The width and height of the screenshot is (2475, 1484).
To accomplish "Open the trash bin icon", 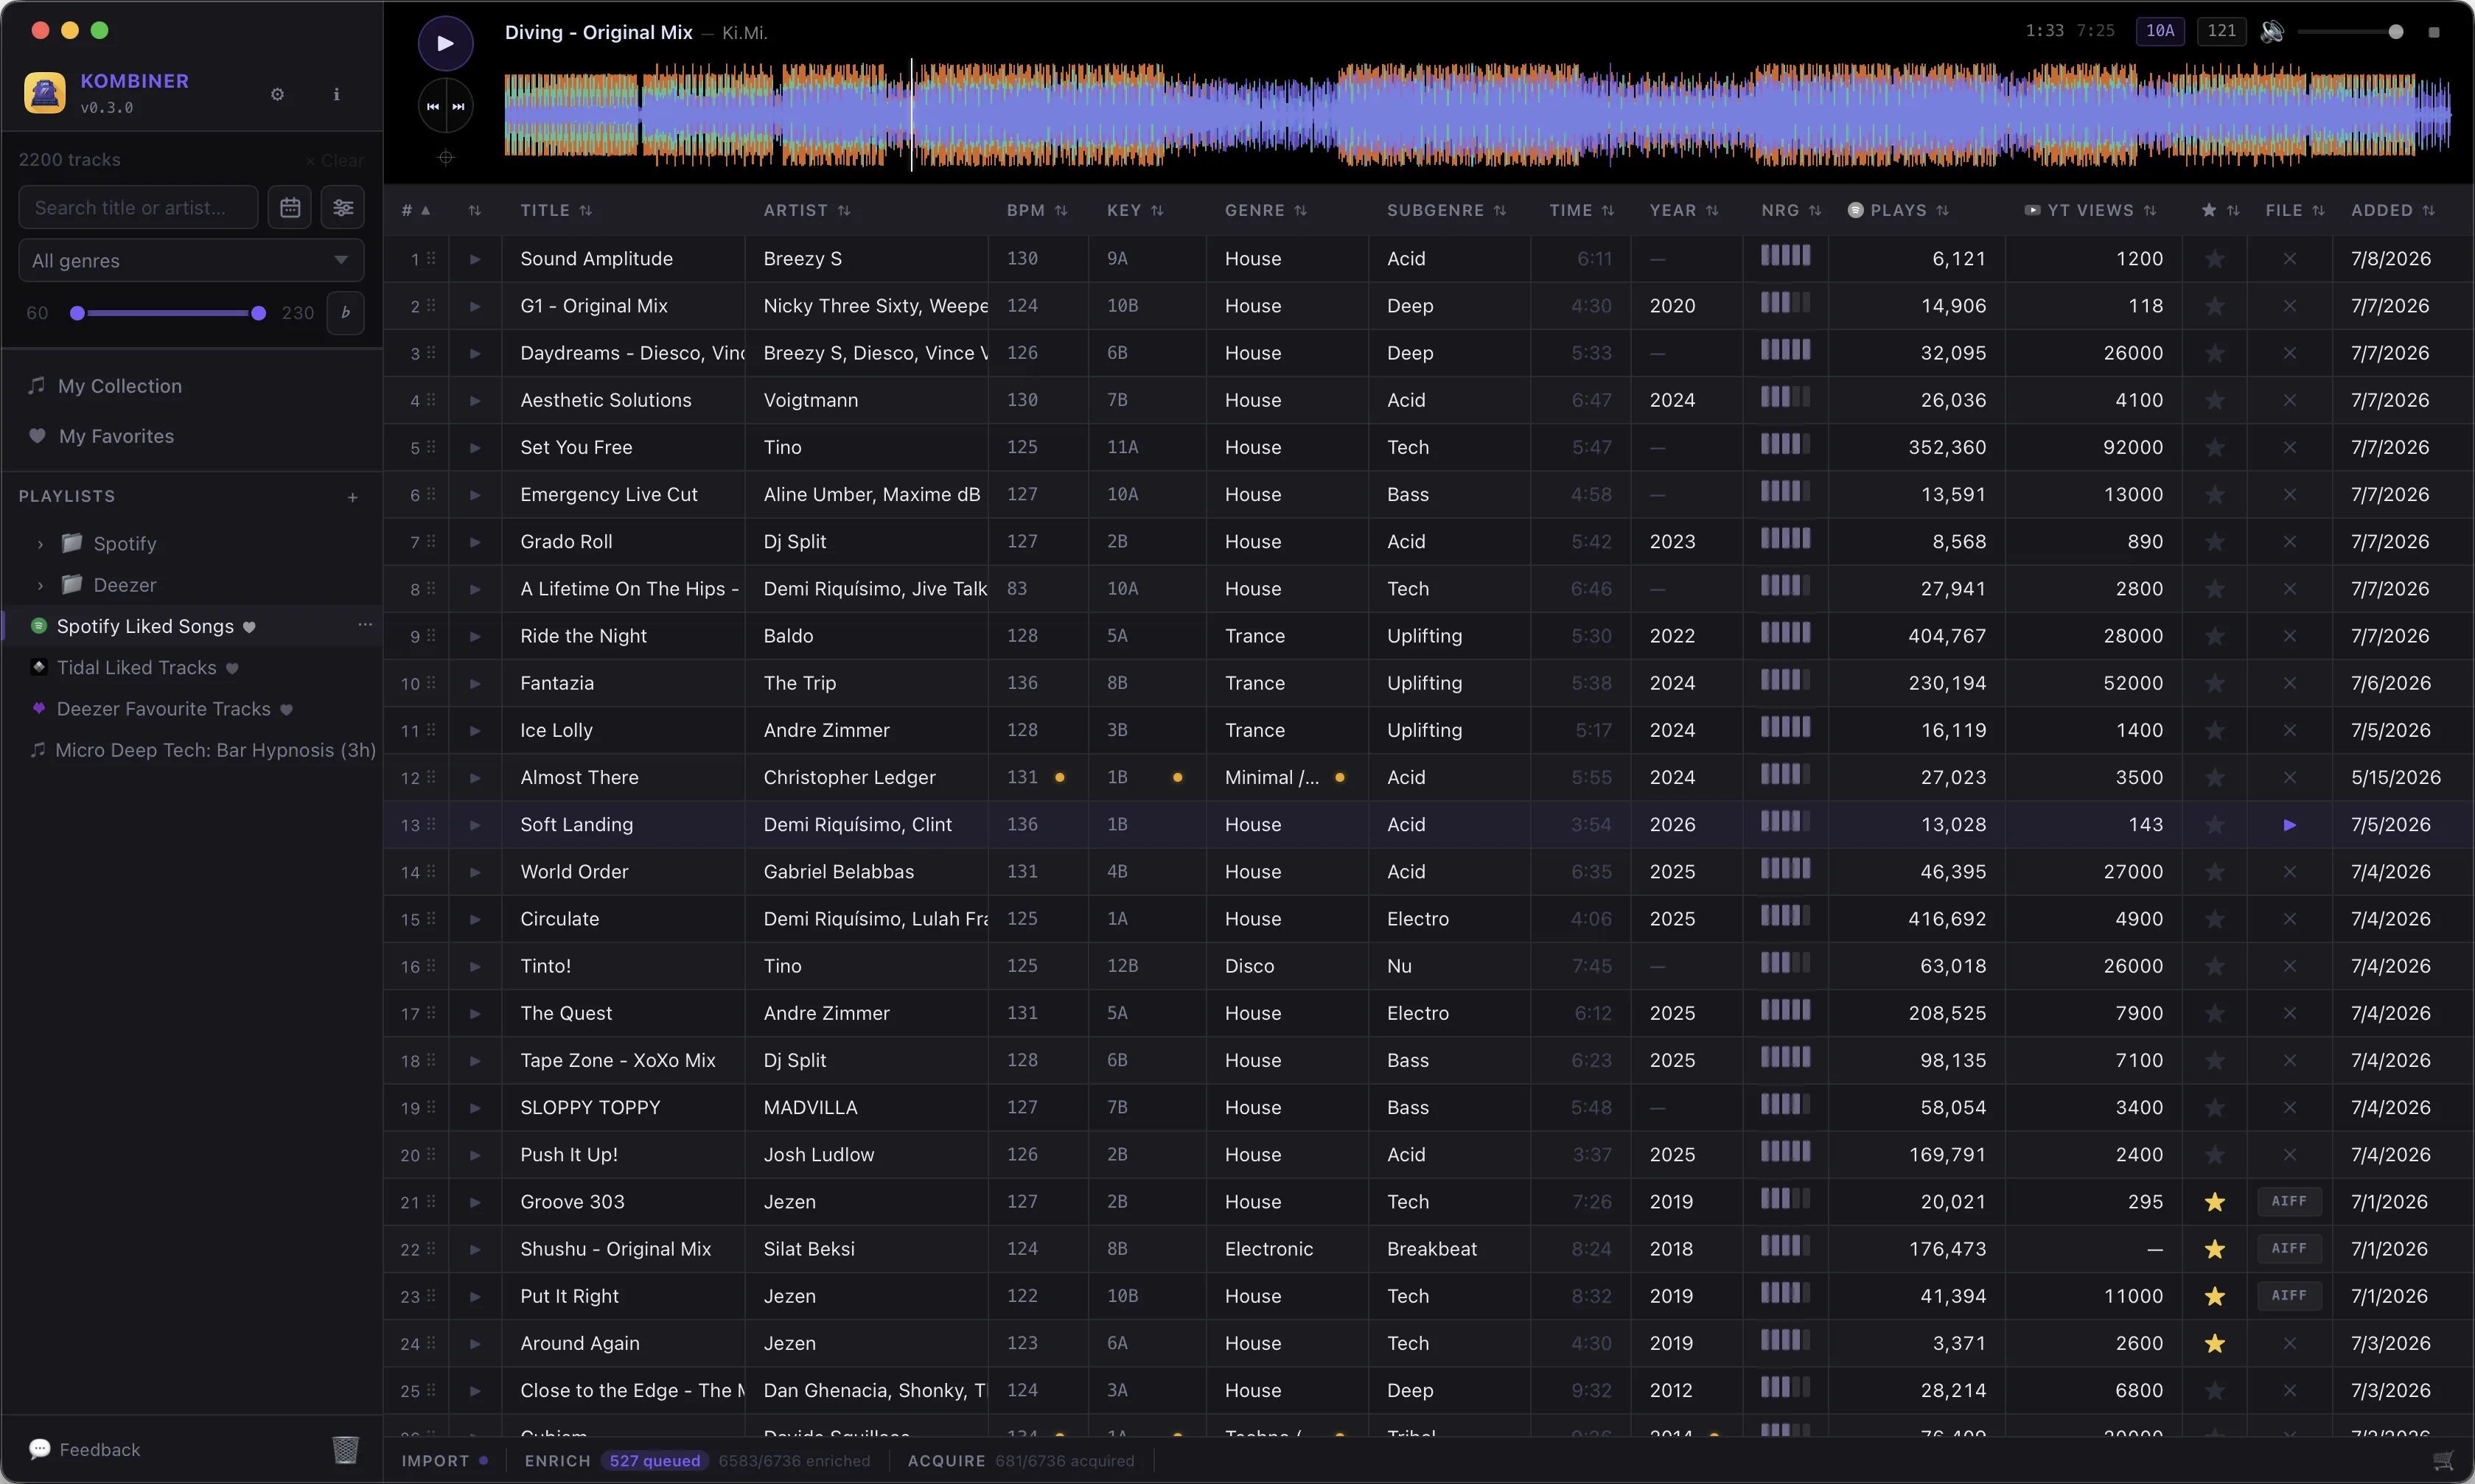I will (346, 1449).
